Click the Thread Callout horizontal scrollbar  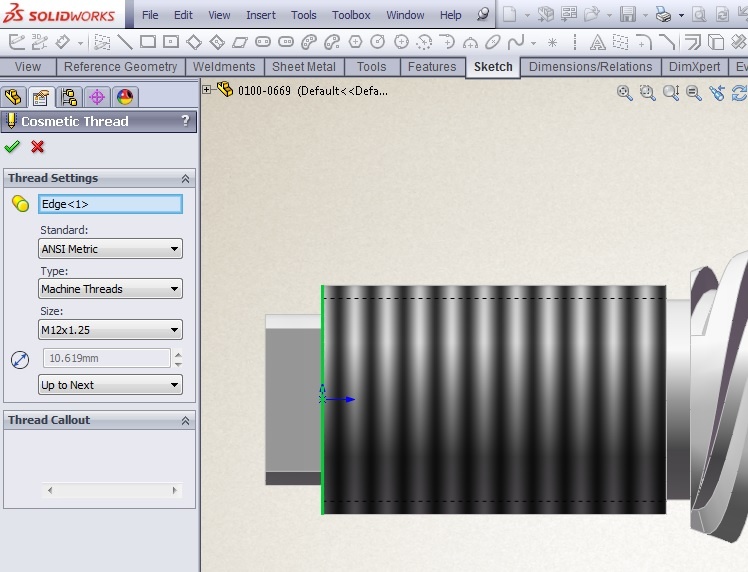click(112, 490)
